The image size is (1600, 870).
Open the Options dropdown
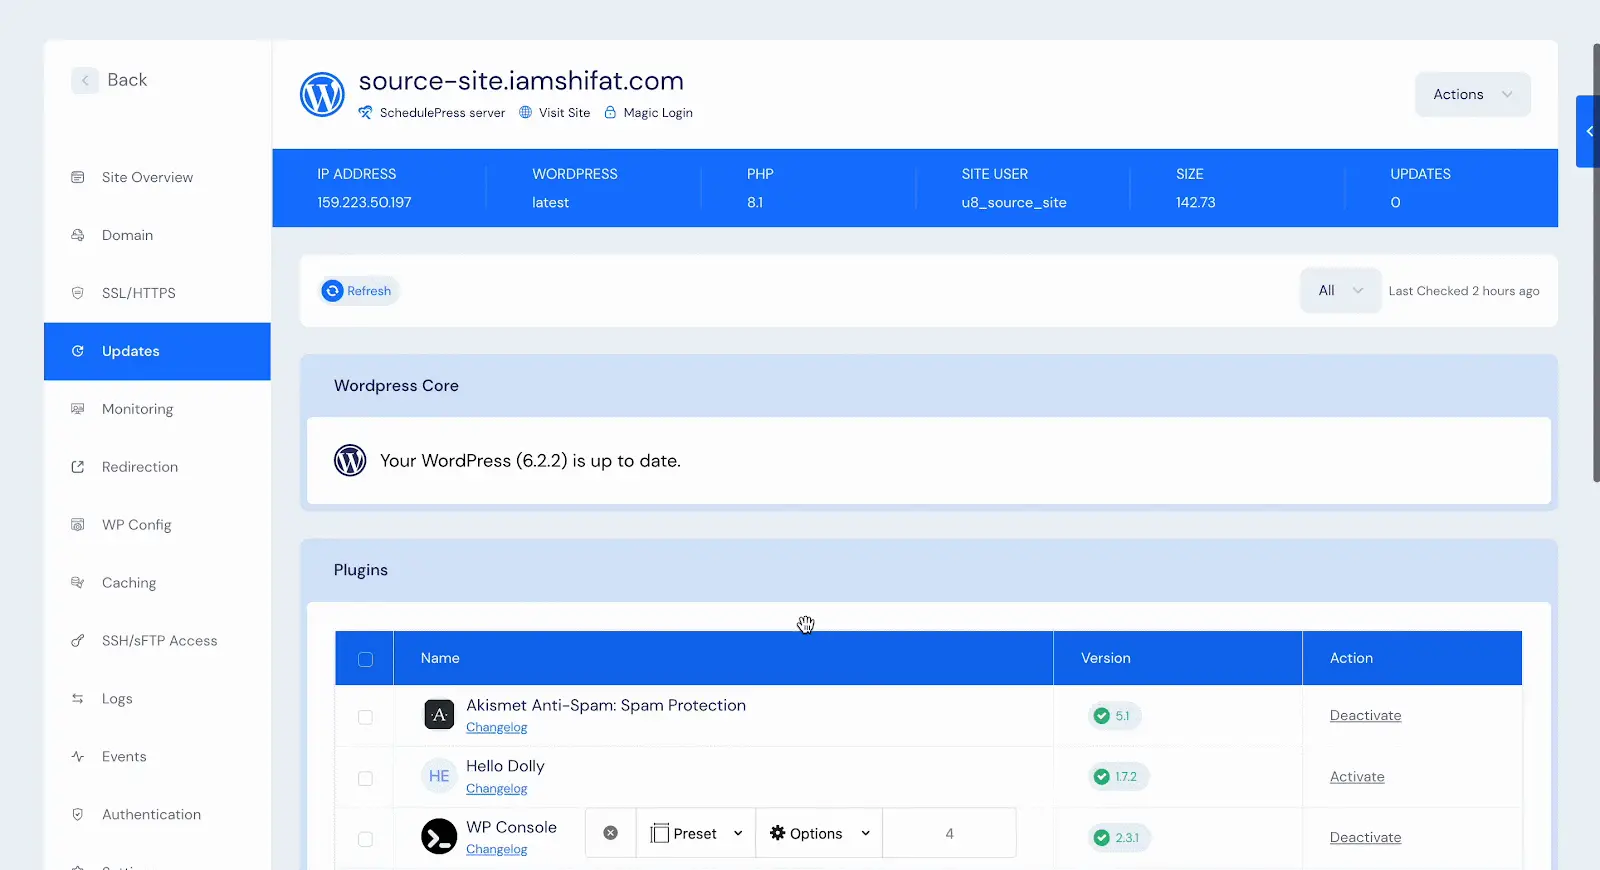pyautogui.click(x=819, y=834)
